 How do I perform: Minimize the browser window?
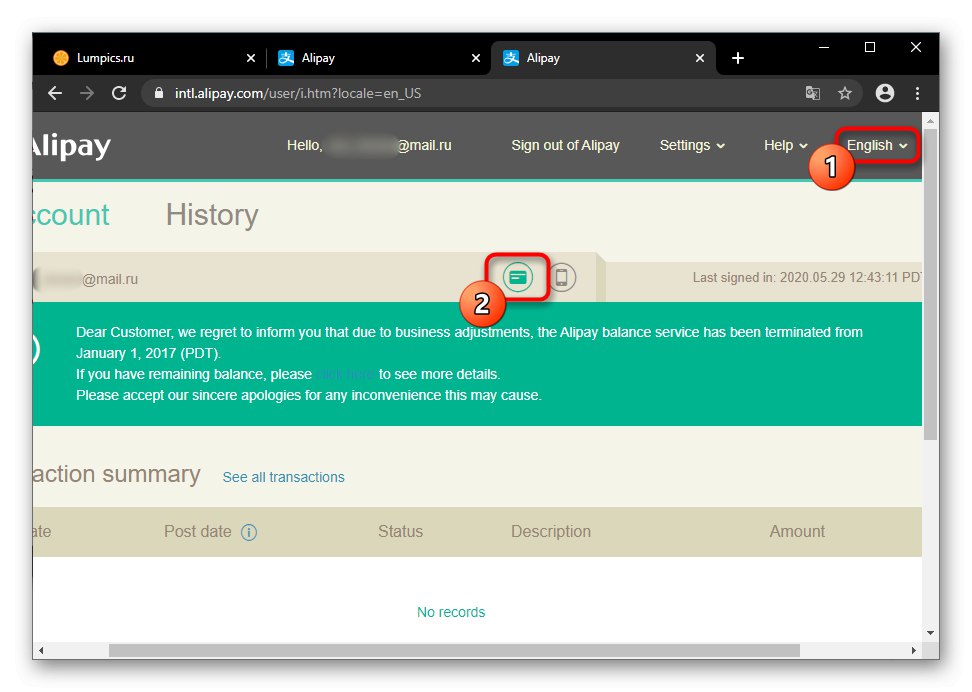tap(824, 47)
